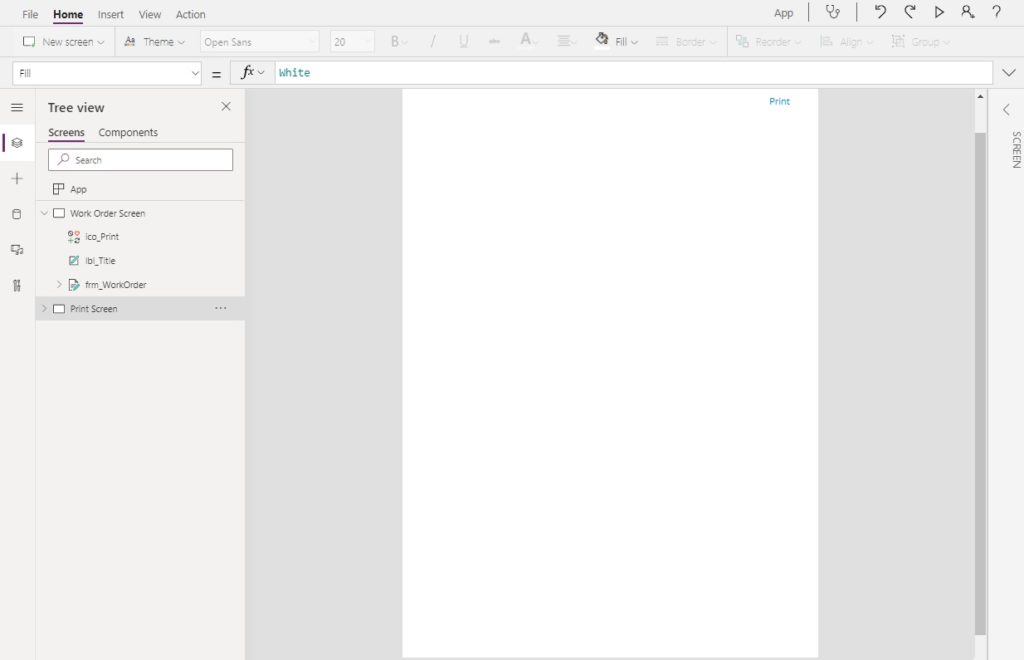
Task: Toggle strikethrough text formatting
Action: (x=494, y=42)
